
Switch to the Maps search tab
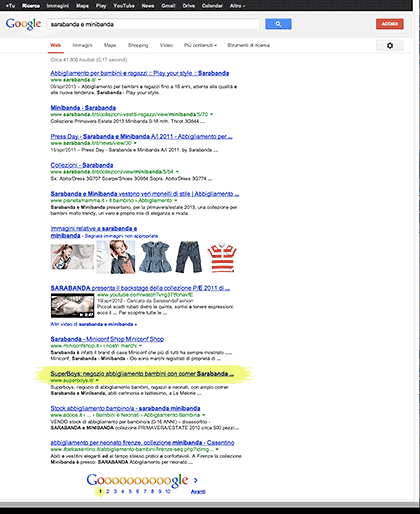click(x=110, y=45)
